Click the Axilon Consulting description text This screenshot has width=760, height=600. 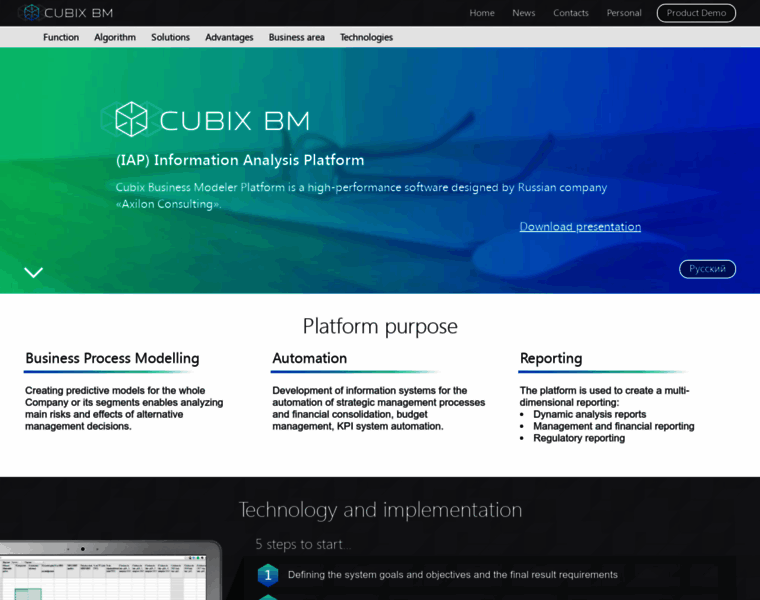point(361,195)
